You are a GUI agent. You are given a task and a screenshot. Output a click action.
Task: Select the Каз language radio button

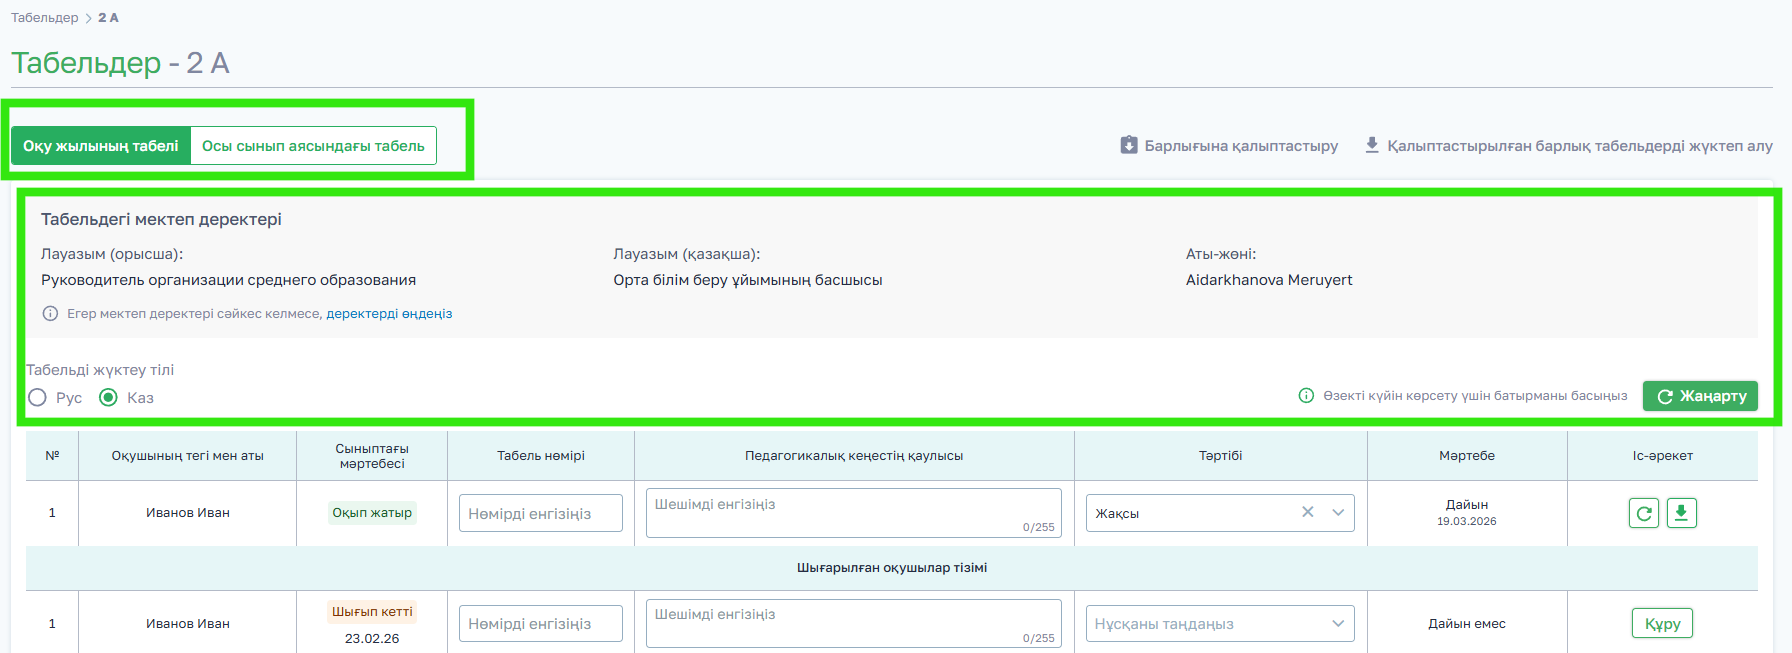coord(109,398)
